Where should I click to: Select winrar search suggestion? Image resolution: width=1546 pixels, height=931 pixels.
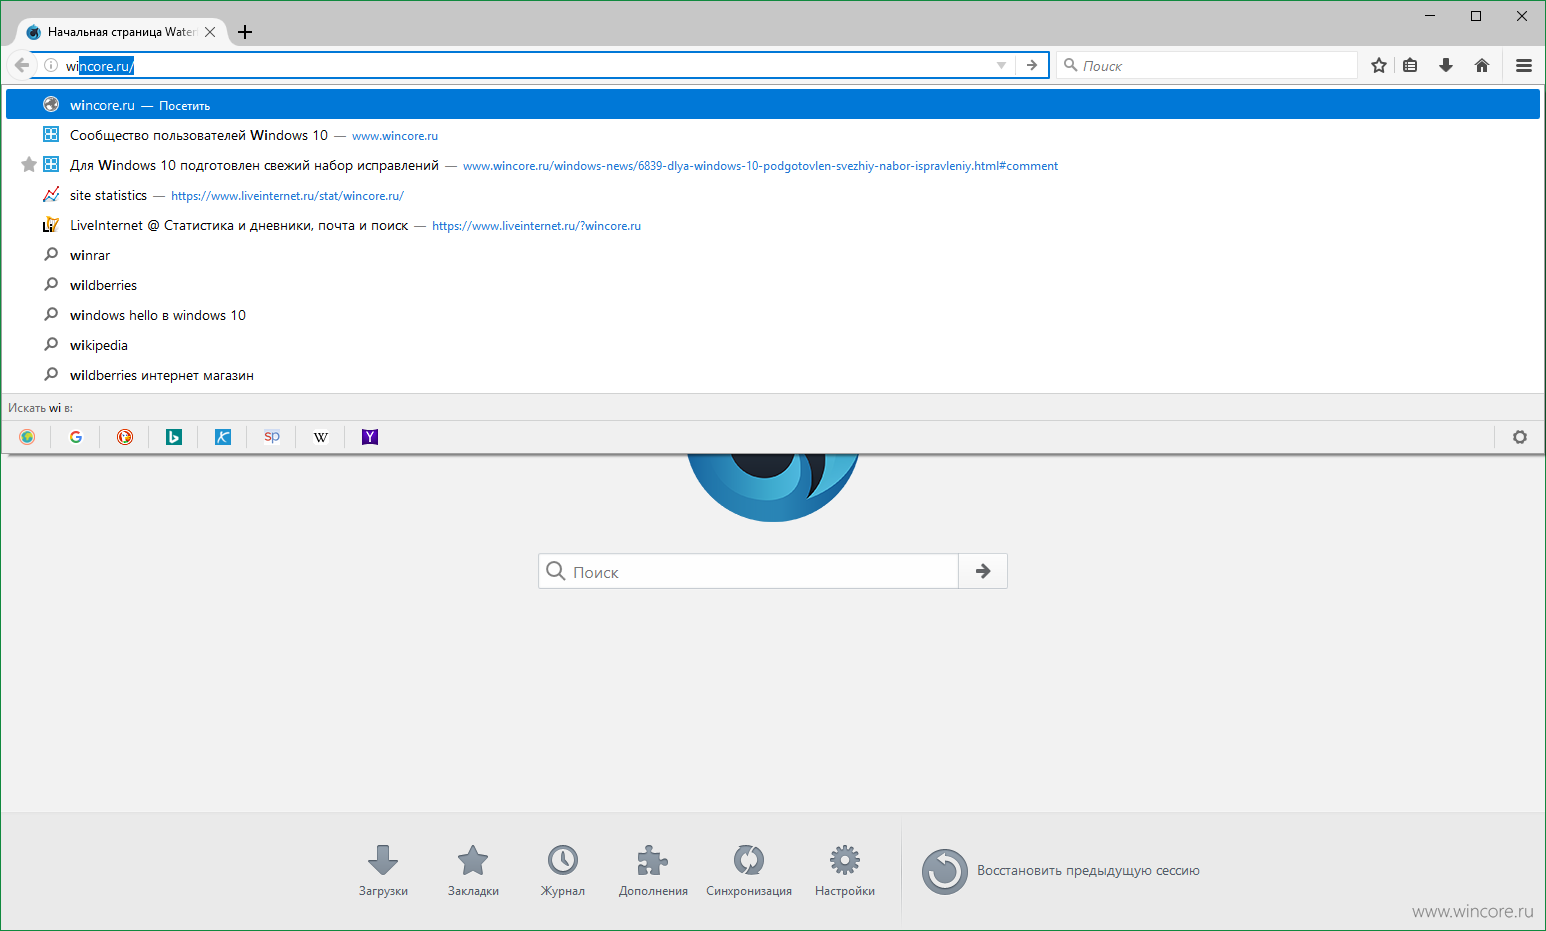click(773, 255)
